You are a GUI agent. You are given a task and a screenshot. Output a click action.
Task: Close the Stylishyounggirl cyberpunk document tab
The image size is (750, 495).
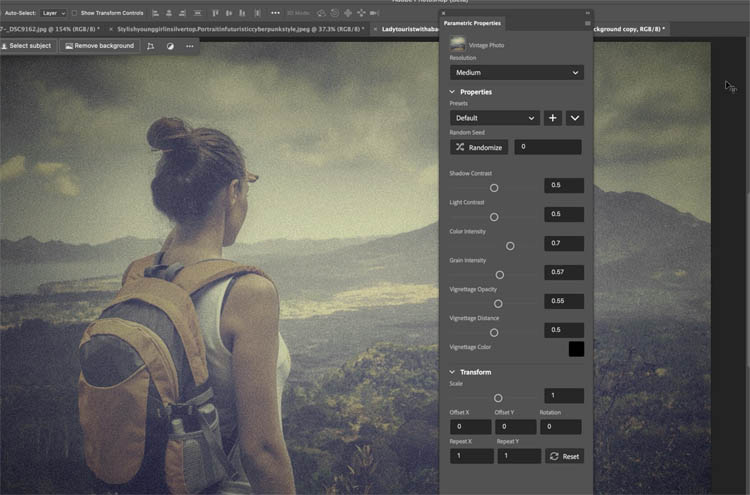point(111,29)
